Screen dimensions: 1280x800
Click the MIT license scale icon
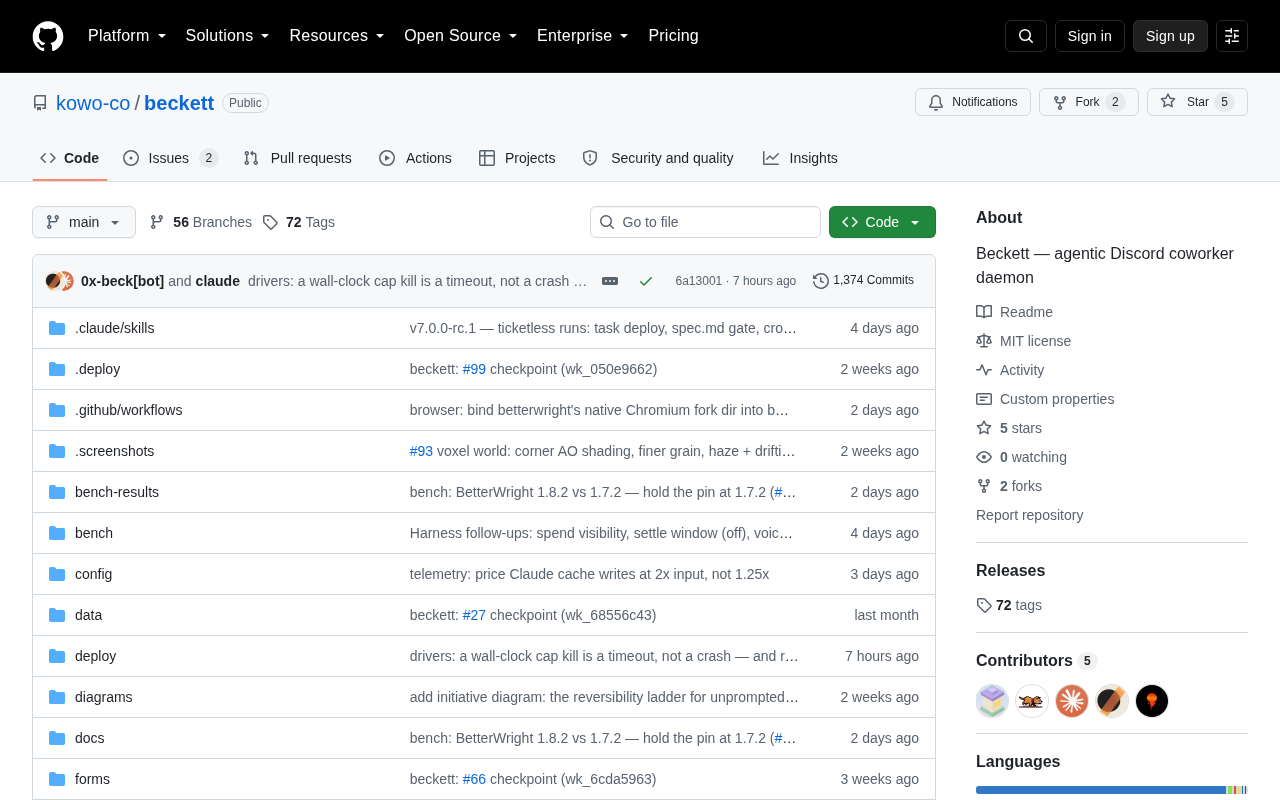click(x=984, y=341)
